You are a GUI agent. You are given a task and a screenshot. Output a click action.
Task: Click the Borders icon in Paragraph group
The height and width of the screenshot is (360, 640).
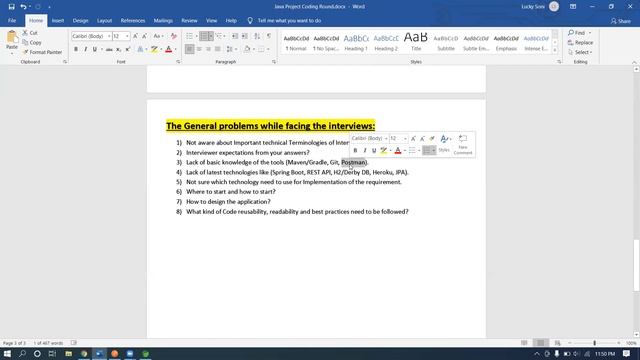coord(261,49)
